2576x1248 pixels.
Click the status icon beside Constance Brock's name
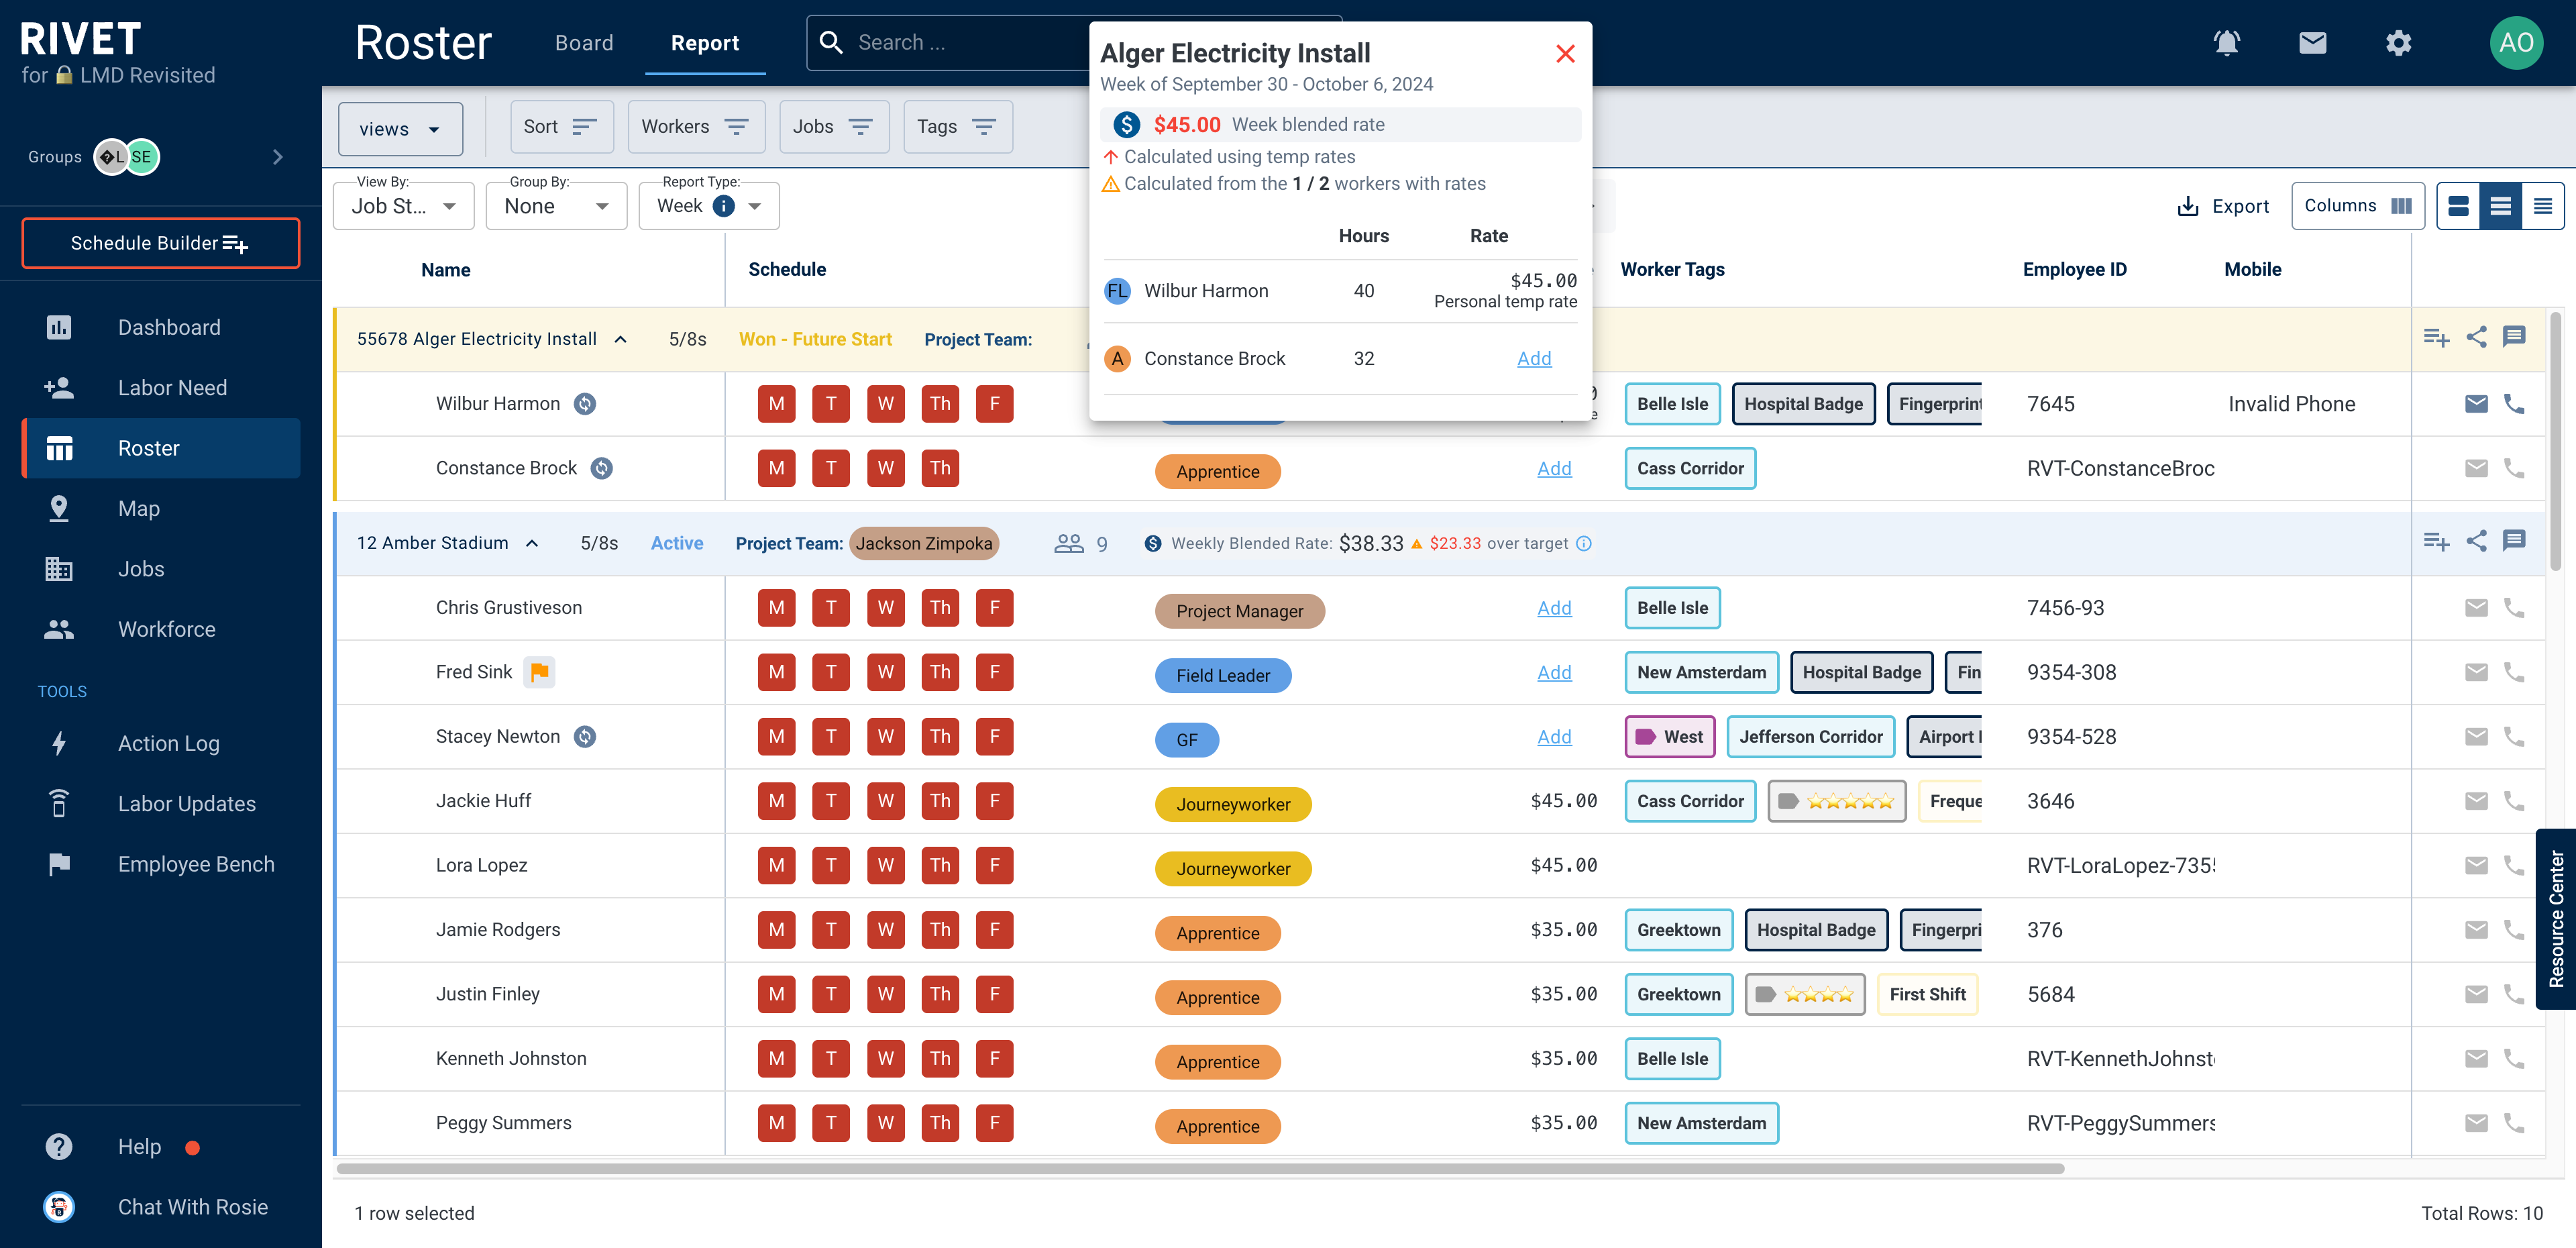pos(601,468)
